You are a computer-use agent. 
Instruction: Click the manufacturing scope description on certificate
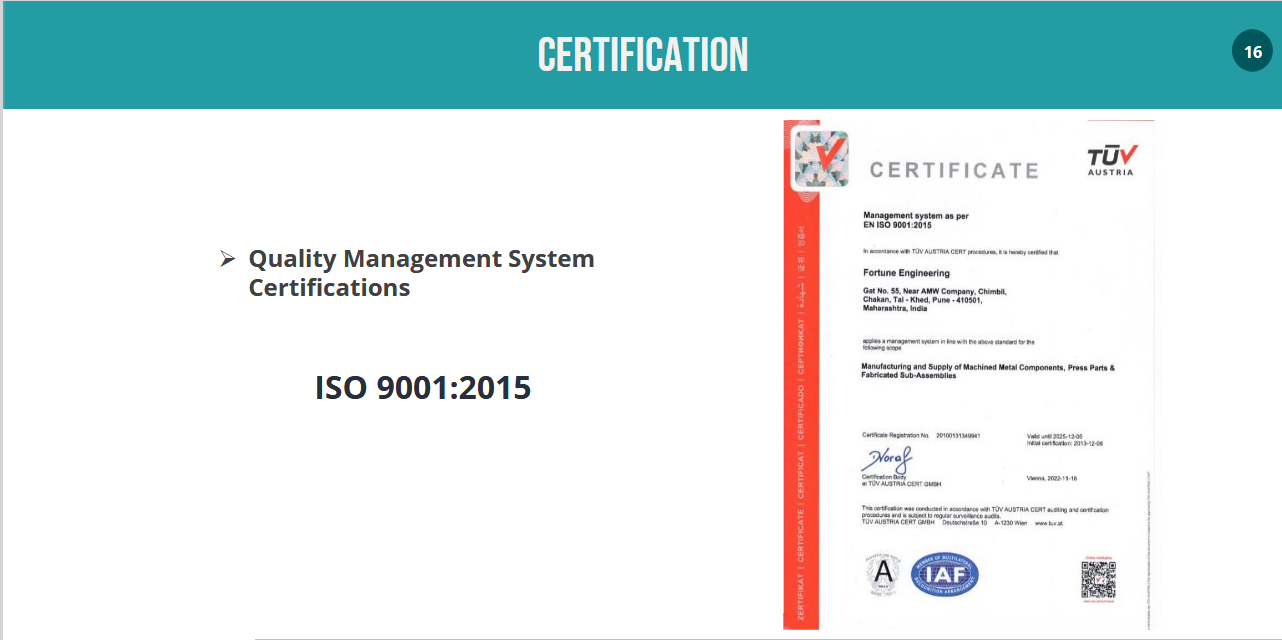987,372
